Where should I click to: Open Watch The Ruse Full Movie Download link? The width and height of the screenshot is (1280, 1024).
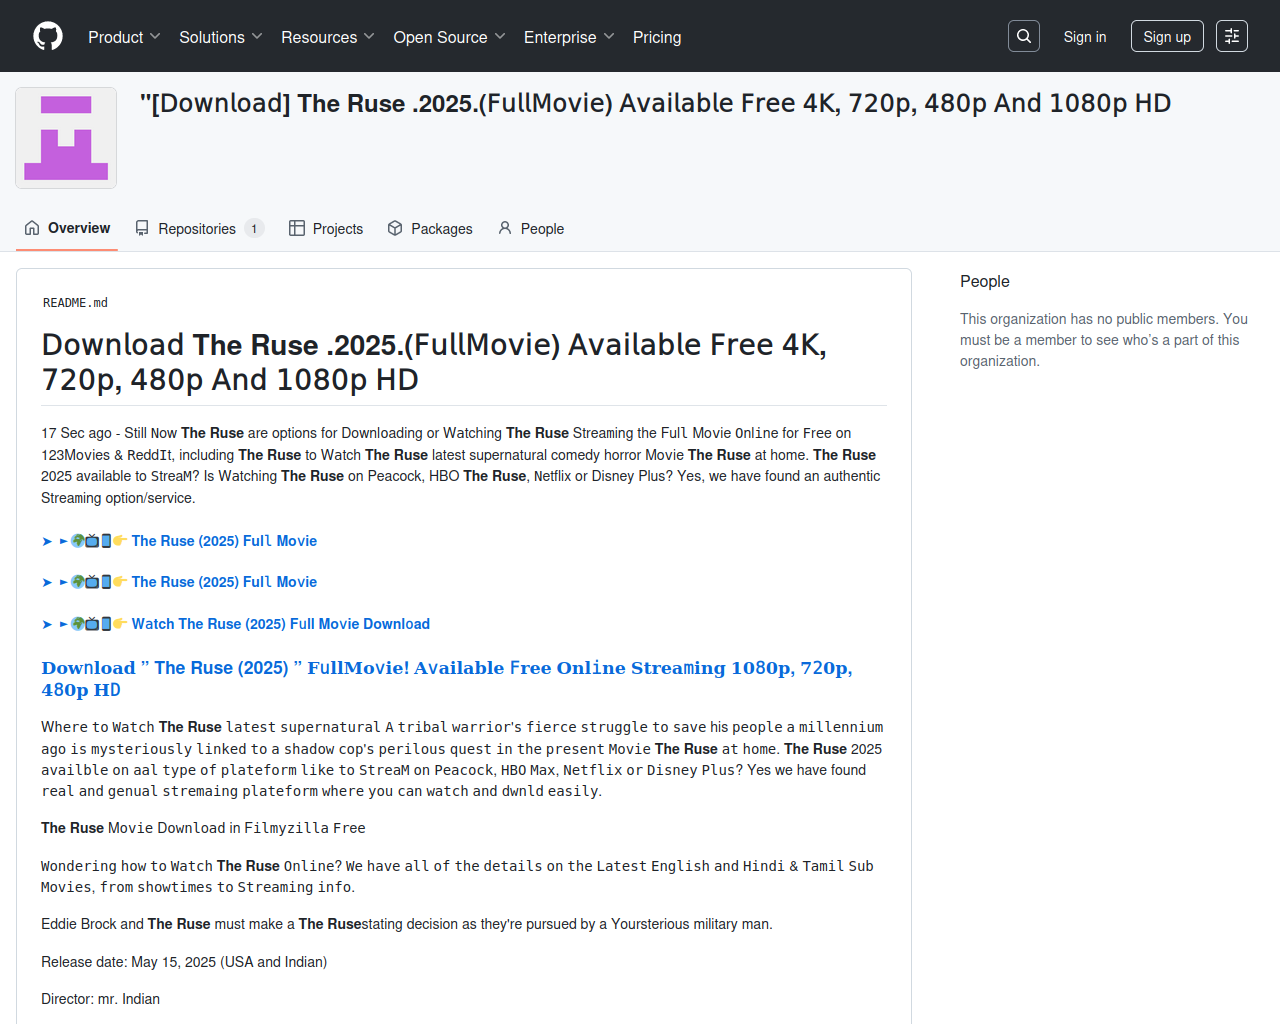pyautogui.click(x=280, y=624)
